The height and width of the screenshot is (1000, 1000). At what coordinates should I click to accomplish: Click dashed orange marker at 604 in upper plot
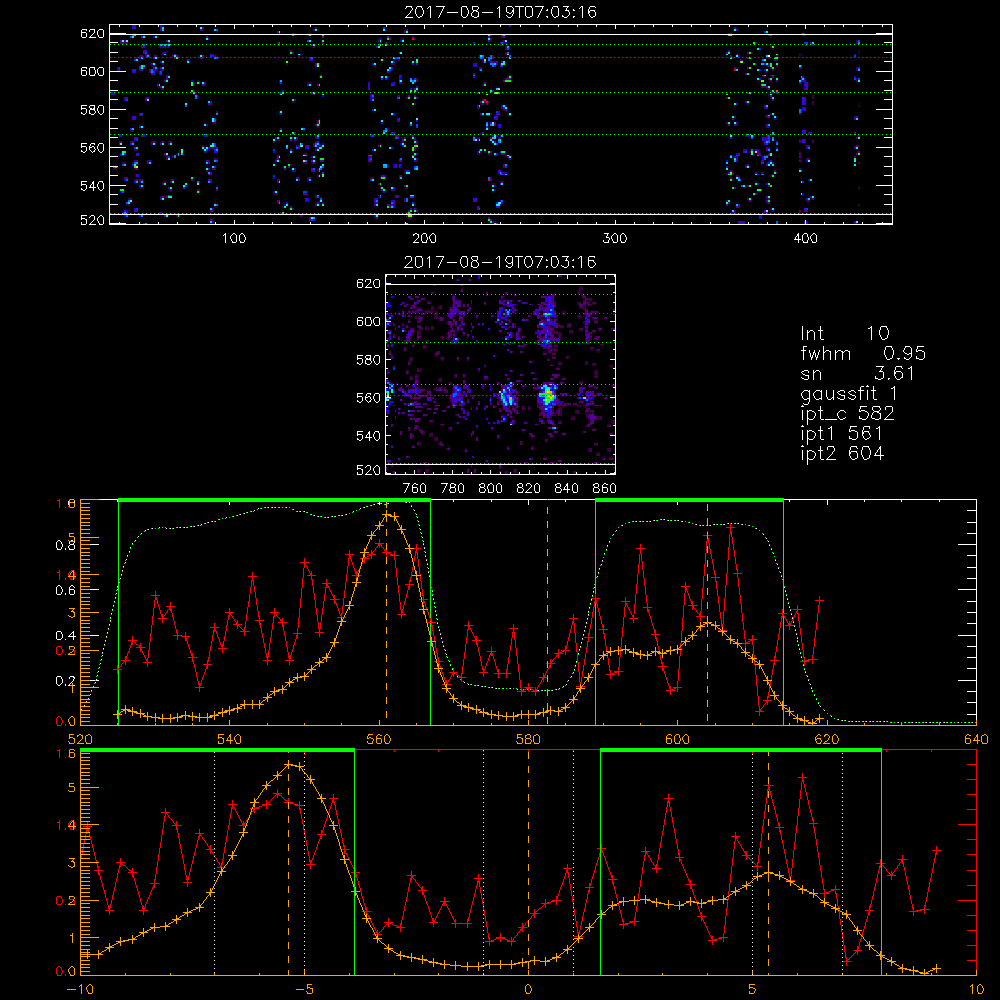(x=707, y=612)
